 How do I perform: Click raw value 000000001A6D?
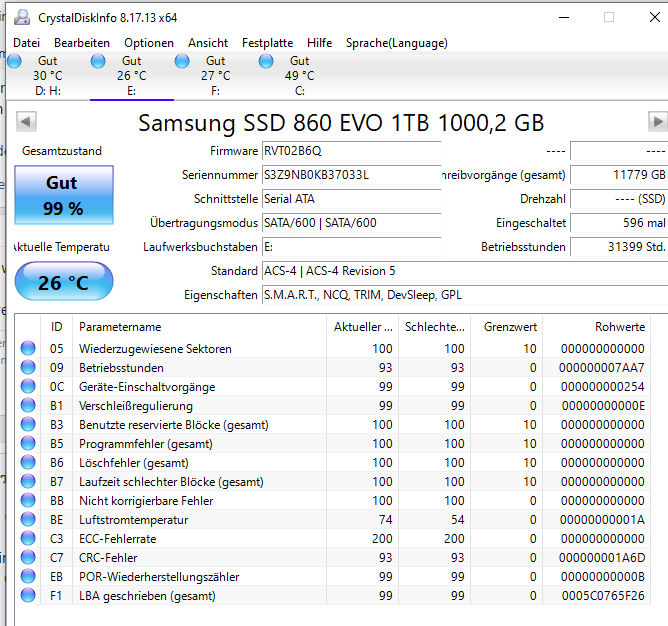click(602, 558)
